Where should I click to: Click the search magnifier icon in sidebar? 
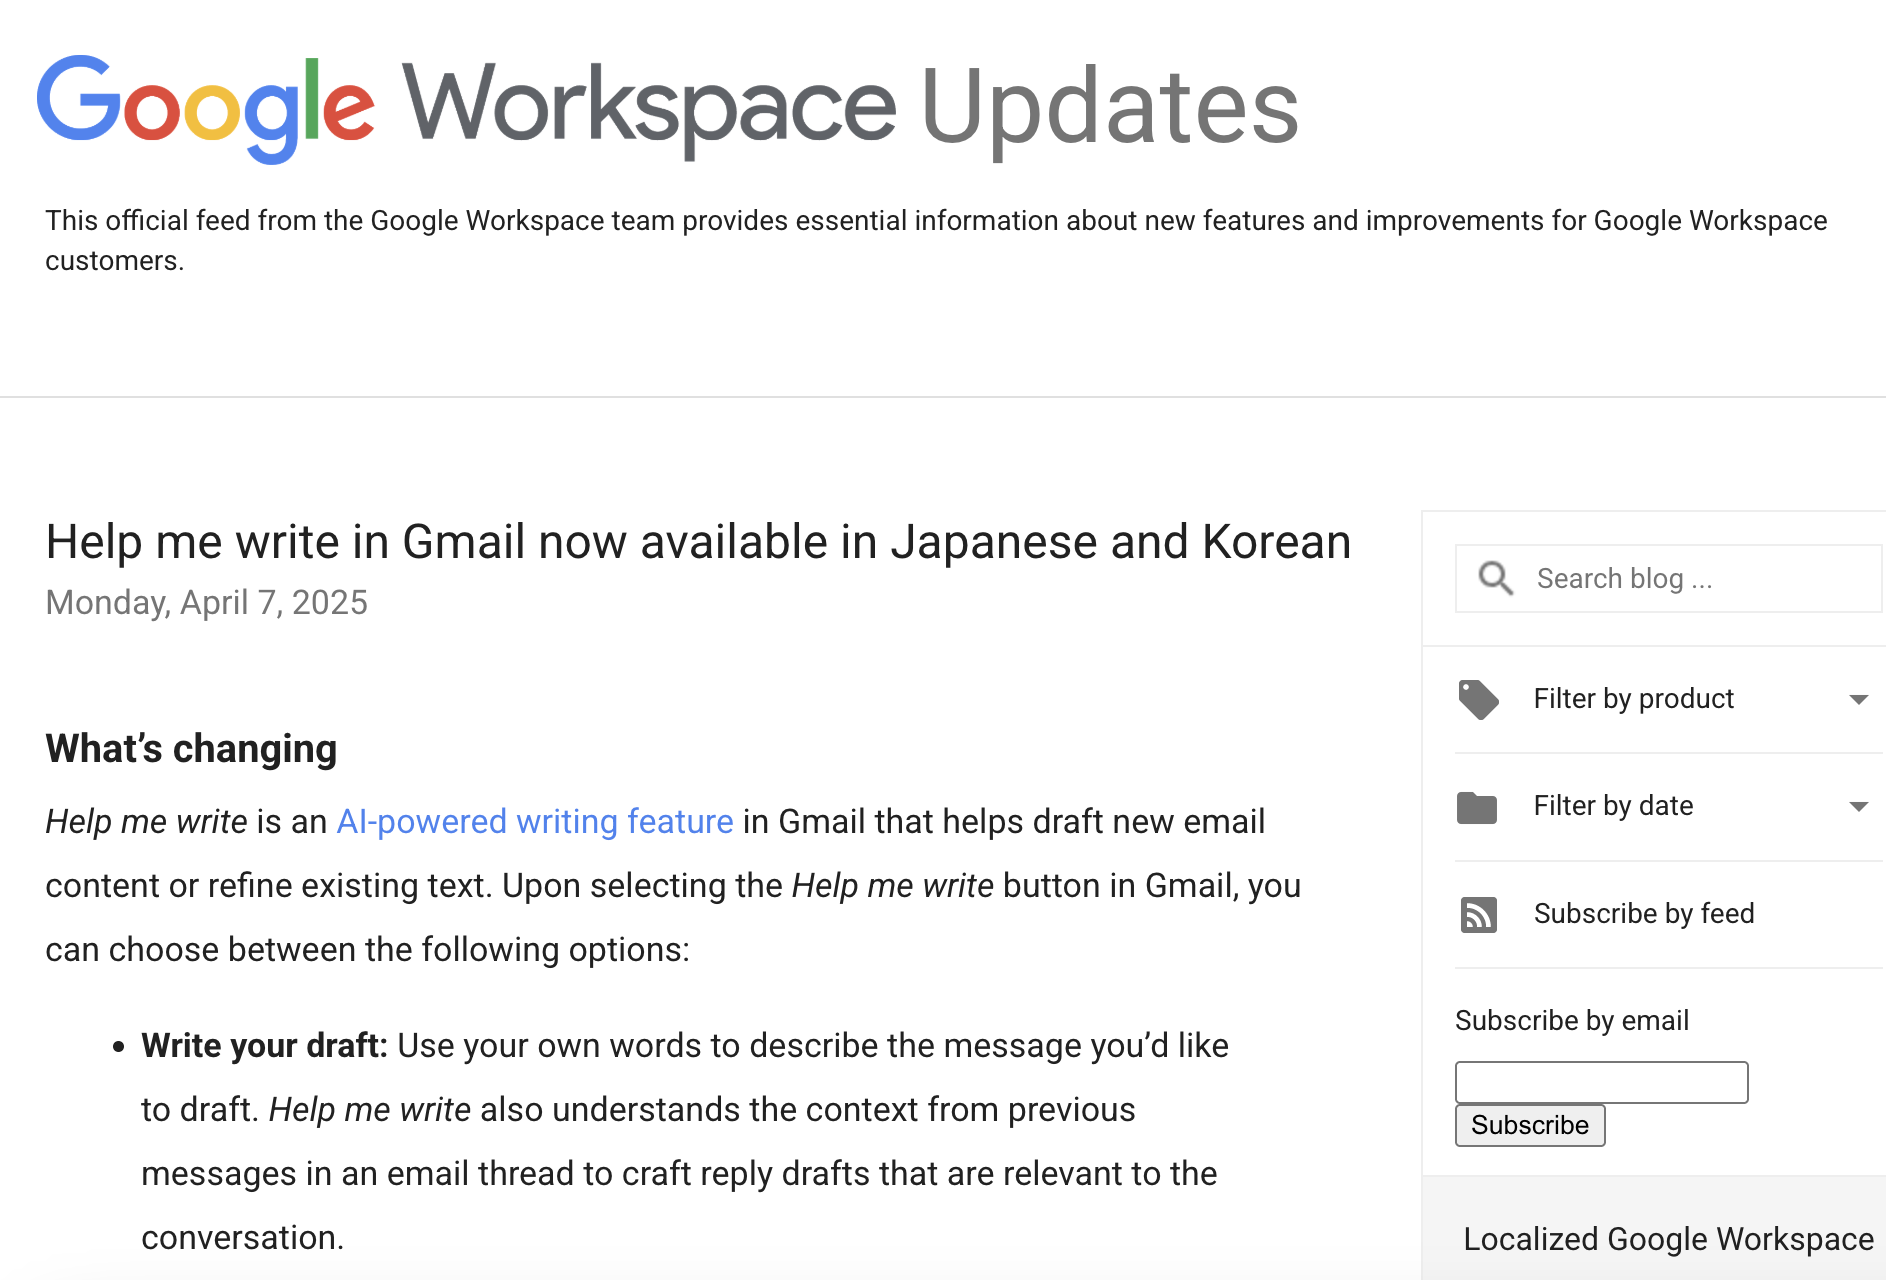tap(1495, 578)
